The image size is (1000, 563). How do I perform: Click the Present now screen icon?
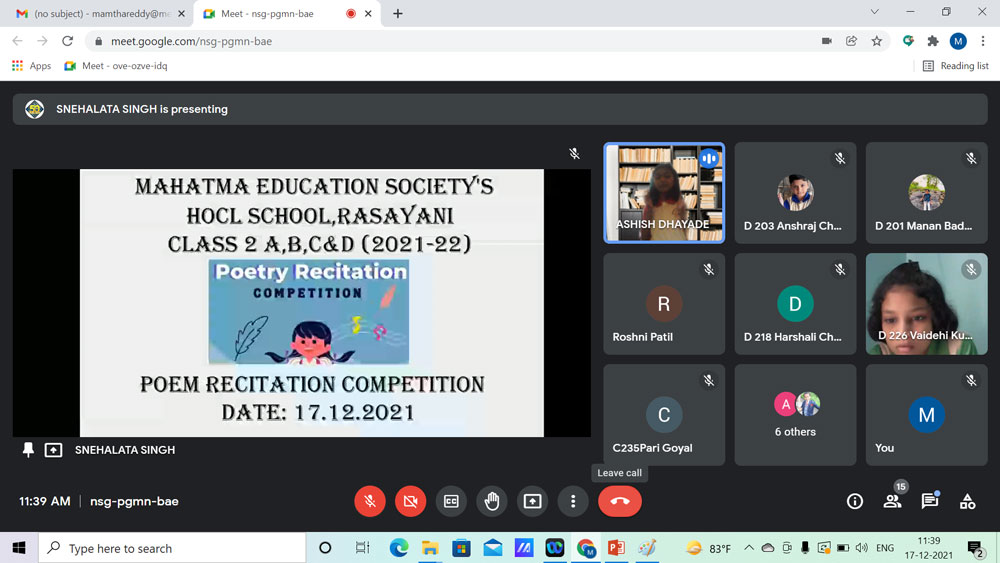532,501
